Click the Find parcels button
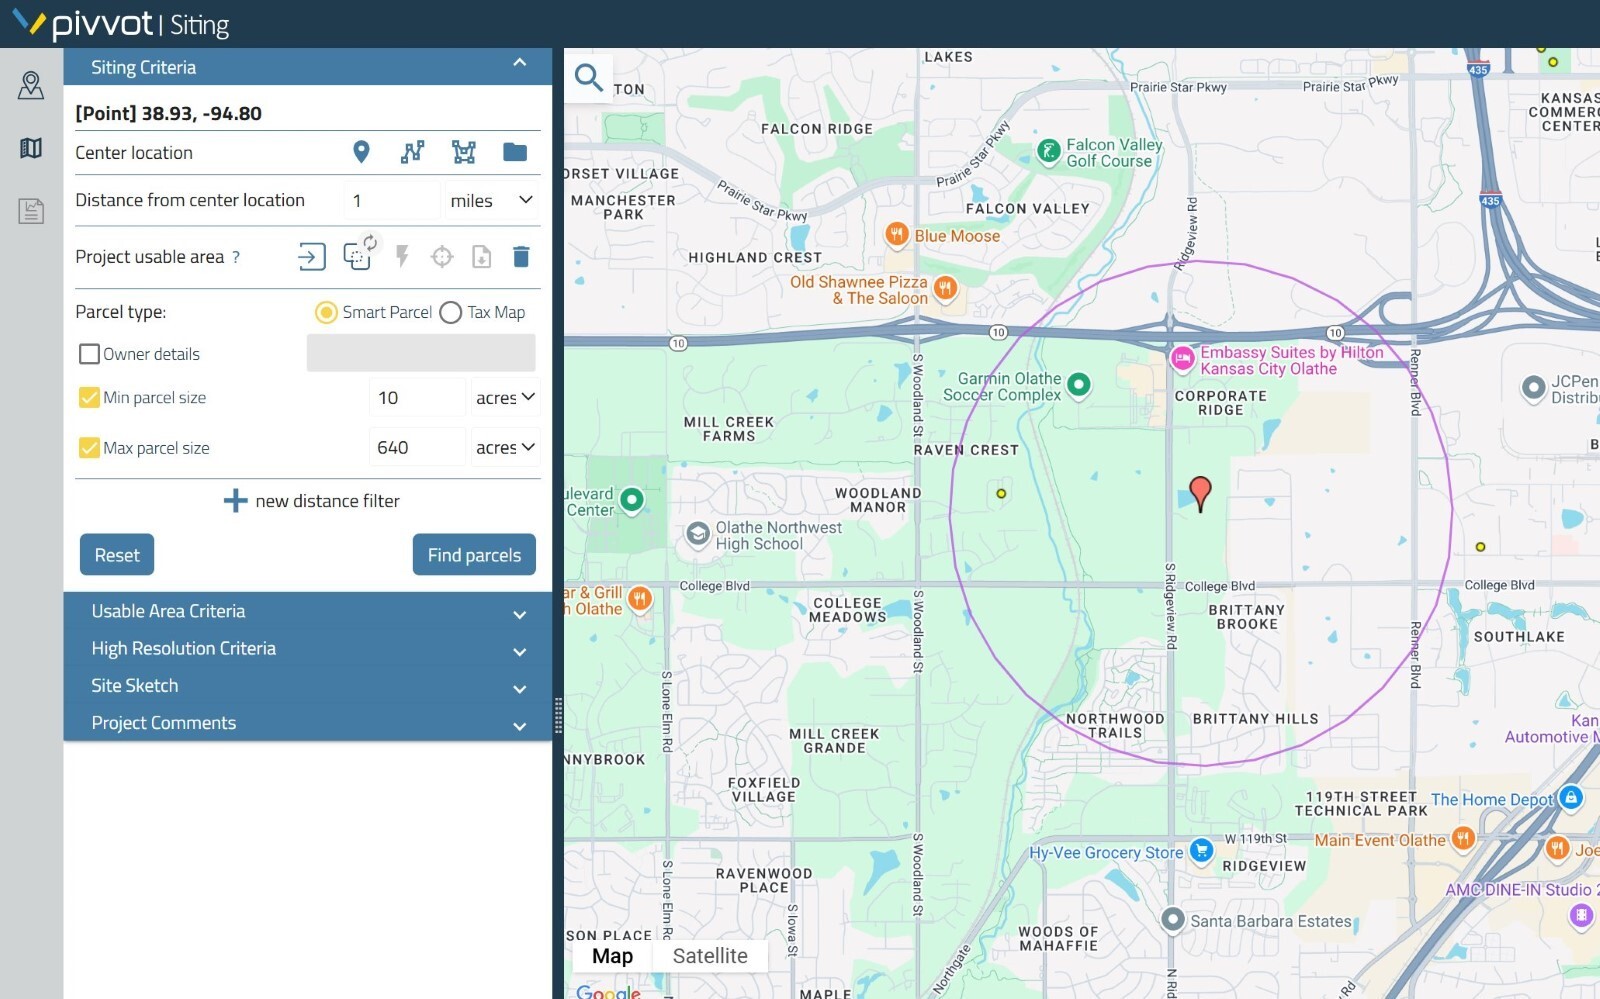Screen dimensions: 1600x999 click(474, 555)
